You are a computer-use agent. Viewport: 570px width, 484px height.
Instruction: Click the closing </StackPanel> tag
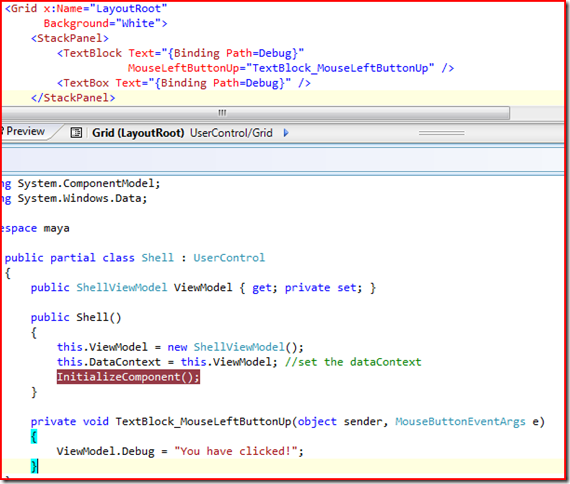pos(73,98)
